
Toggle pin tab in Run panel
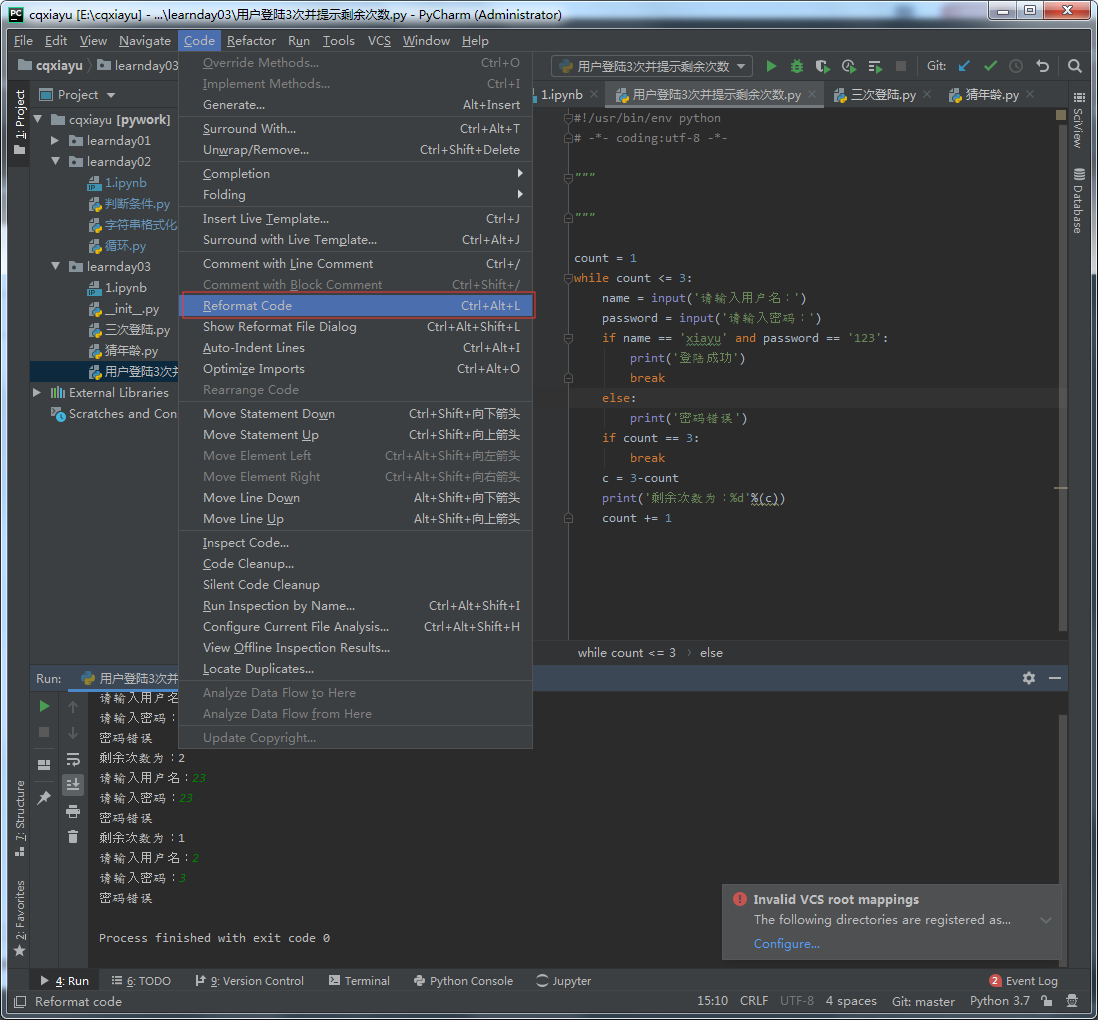click(44, 798)
